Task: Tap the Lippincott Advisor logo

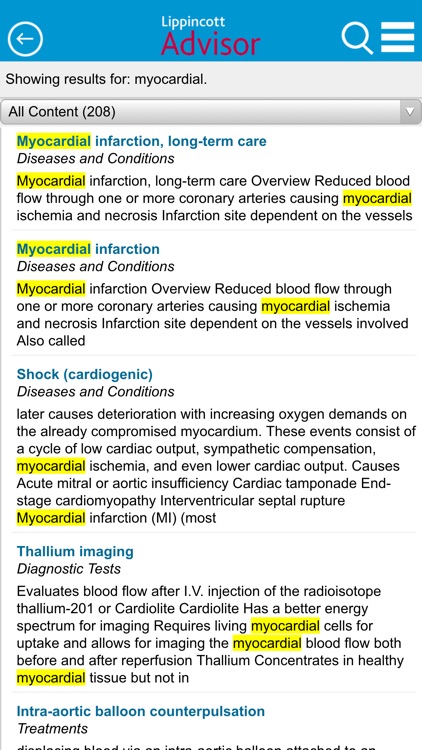Action: 211,36
